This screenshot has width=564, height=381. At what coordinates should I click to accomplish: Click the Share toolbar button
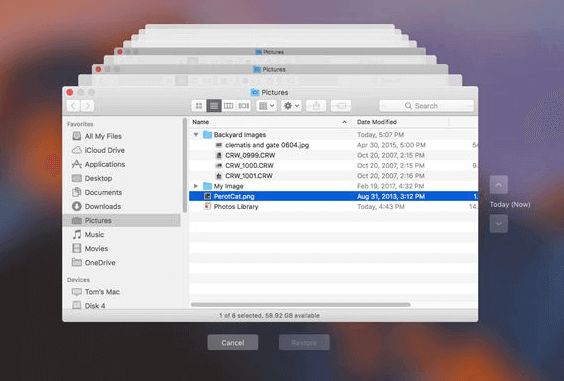(x=316, y=106)
